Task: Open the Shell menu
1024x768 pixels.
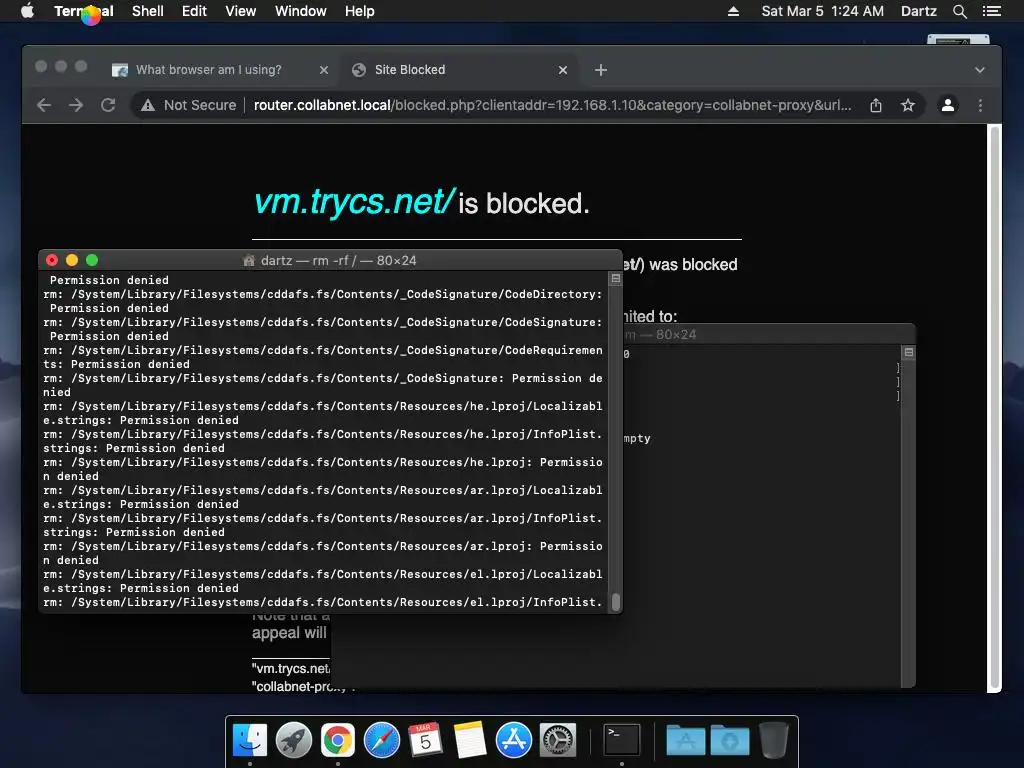Action: [148, 11]
